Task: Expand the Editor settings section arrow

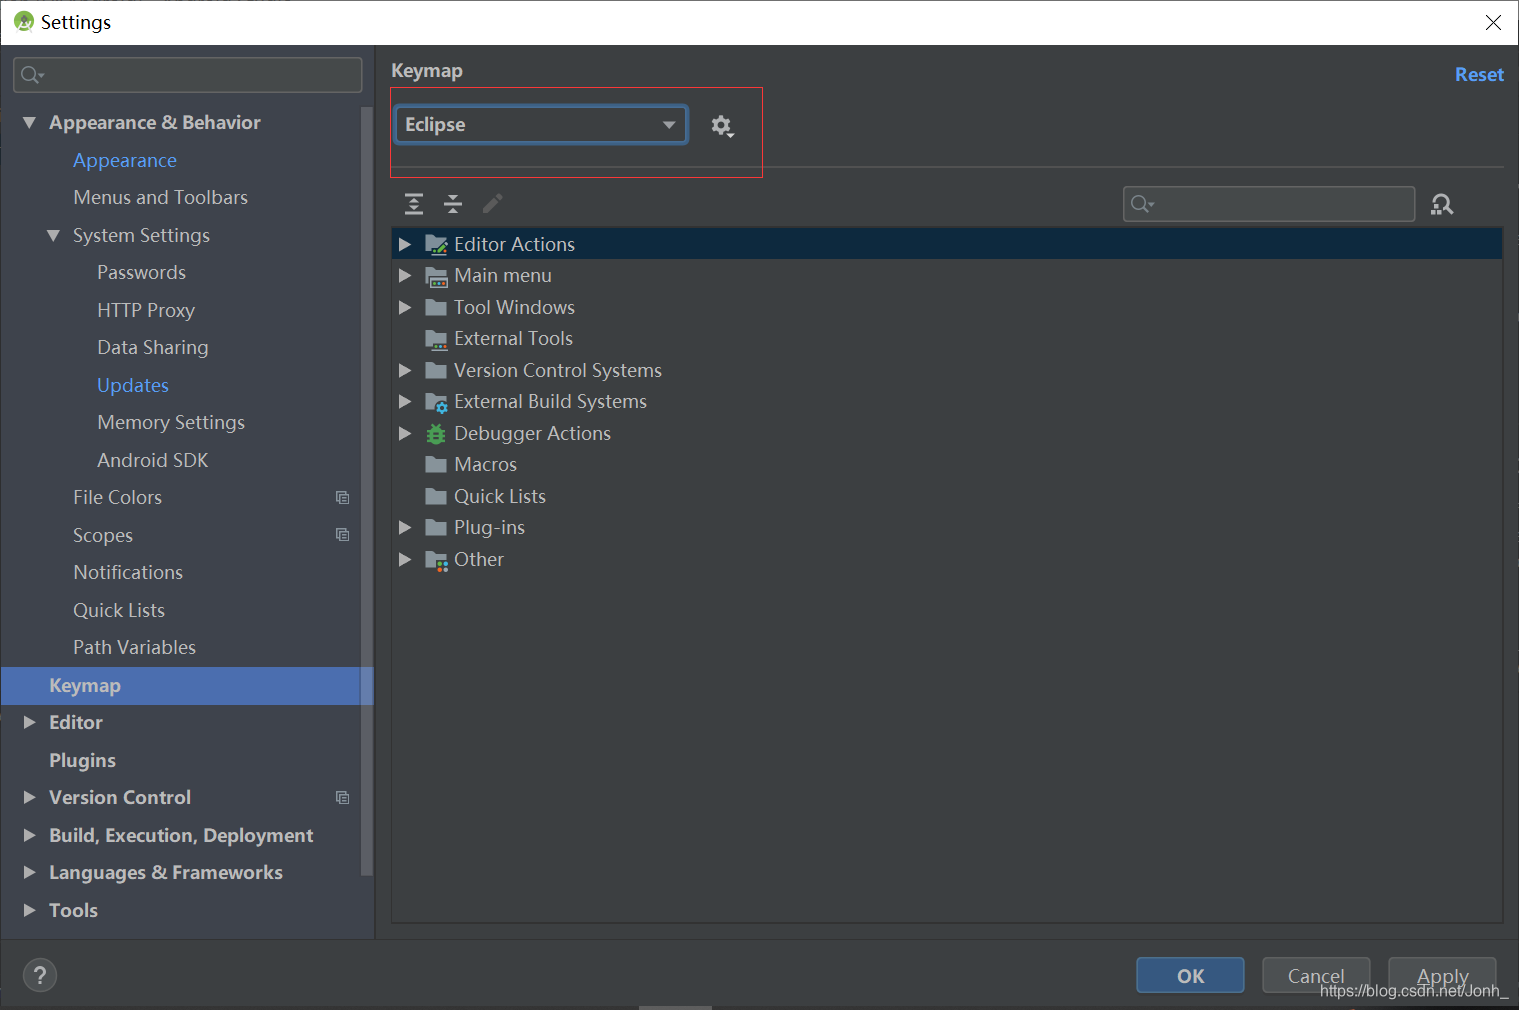Action: pyautogui.click(x=29, y=722)
